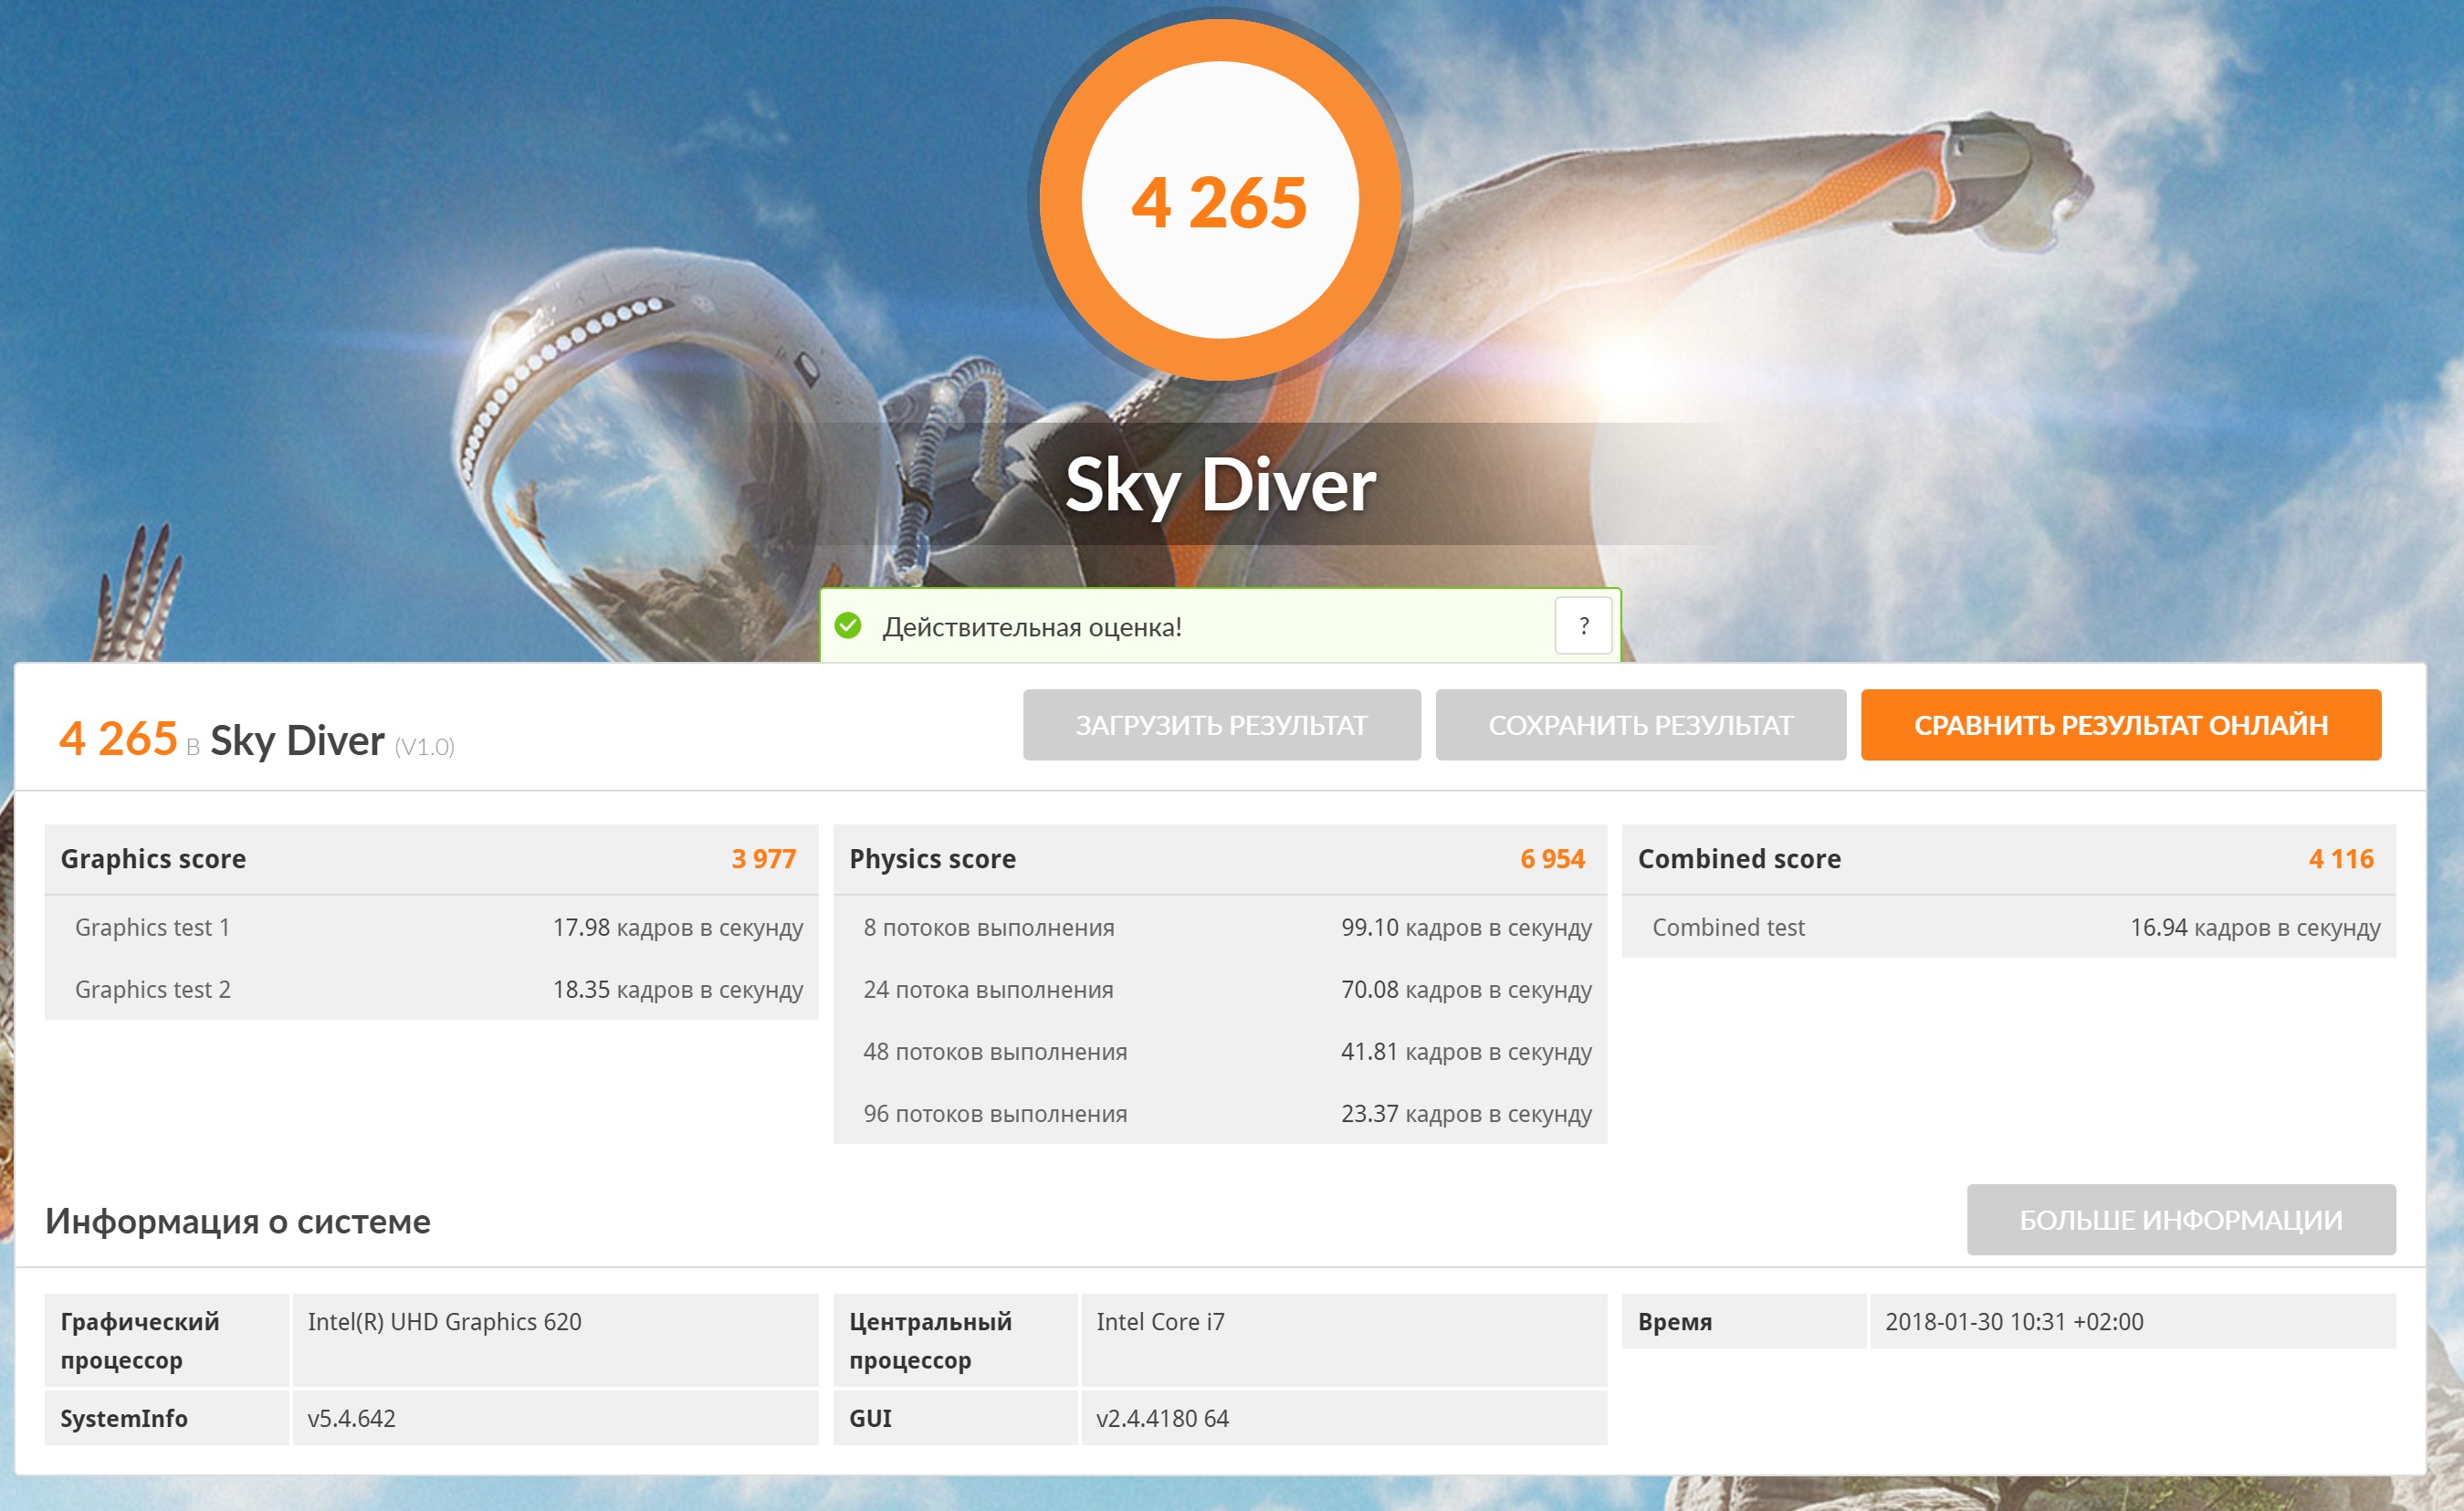
Task: Select the Graphics test 2 row label
Action: click(153, 990)
